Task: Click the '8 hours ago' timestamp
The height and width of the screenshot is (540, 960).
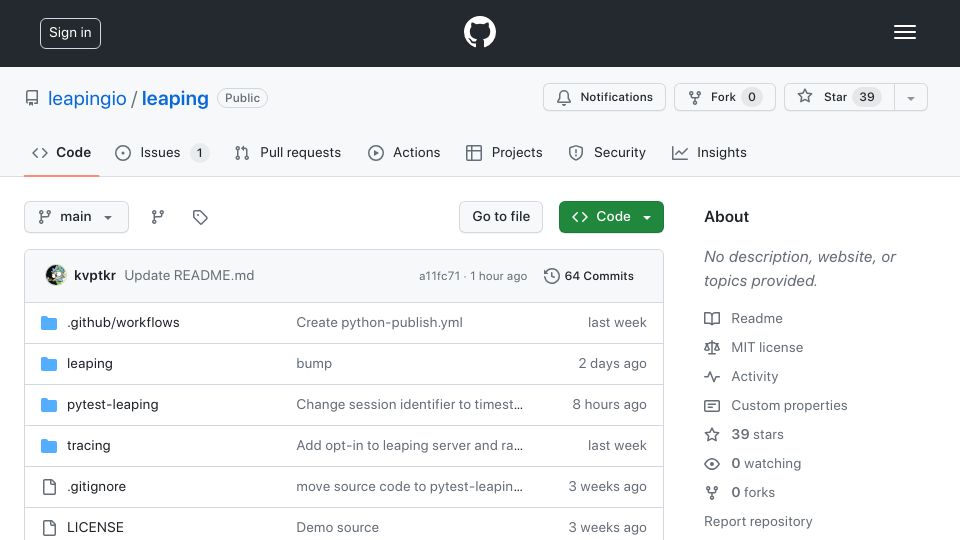Action: [x=609, y=405]
